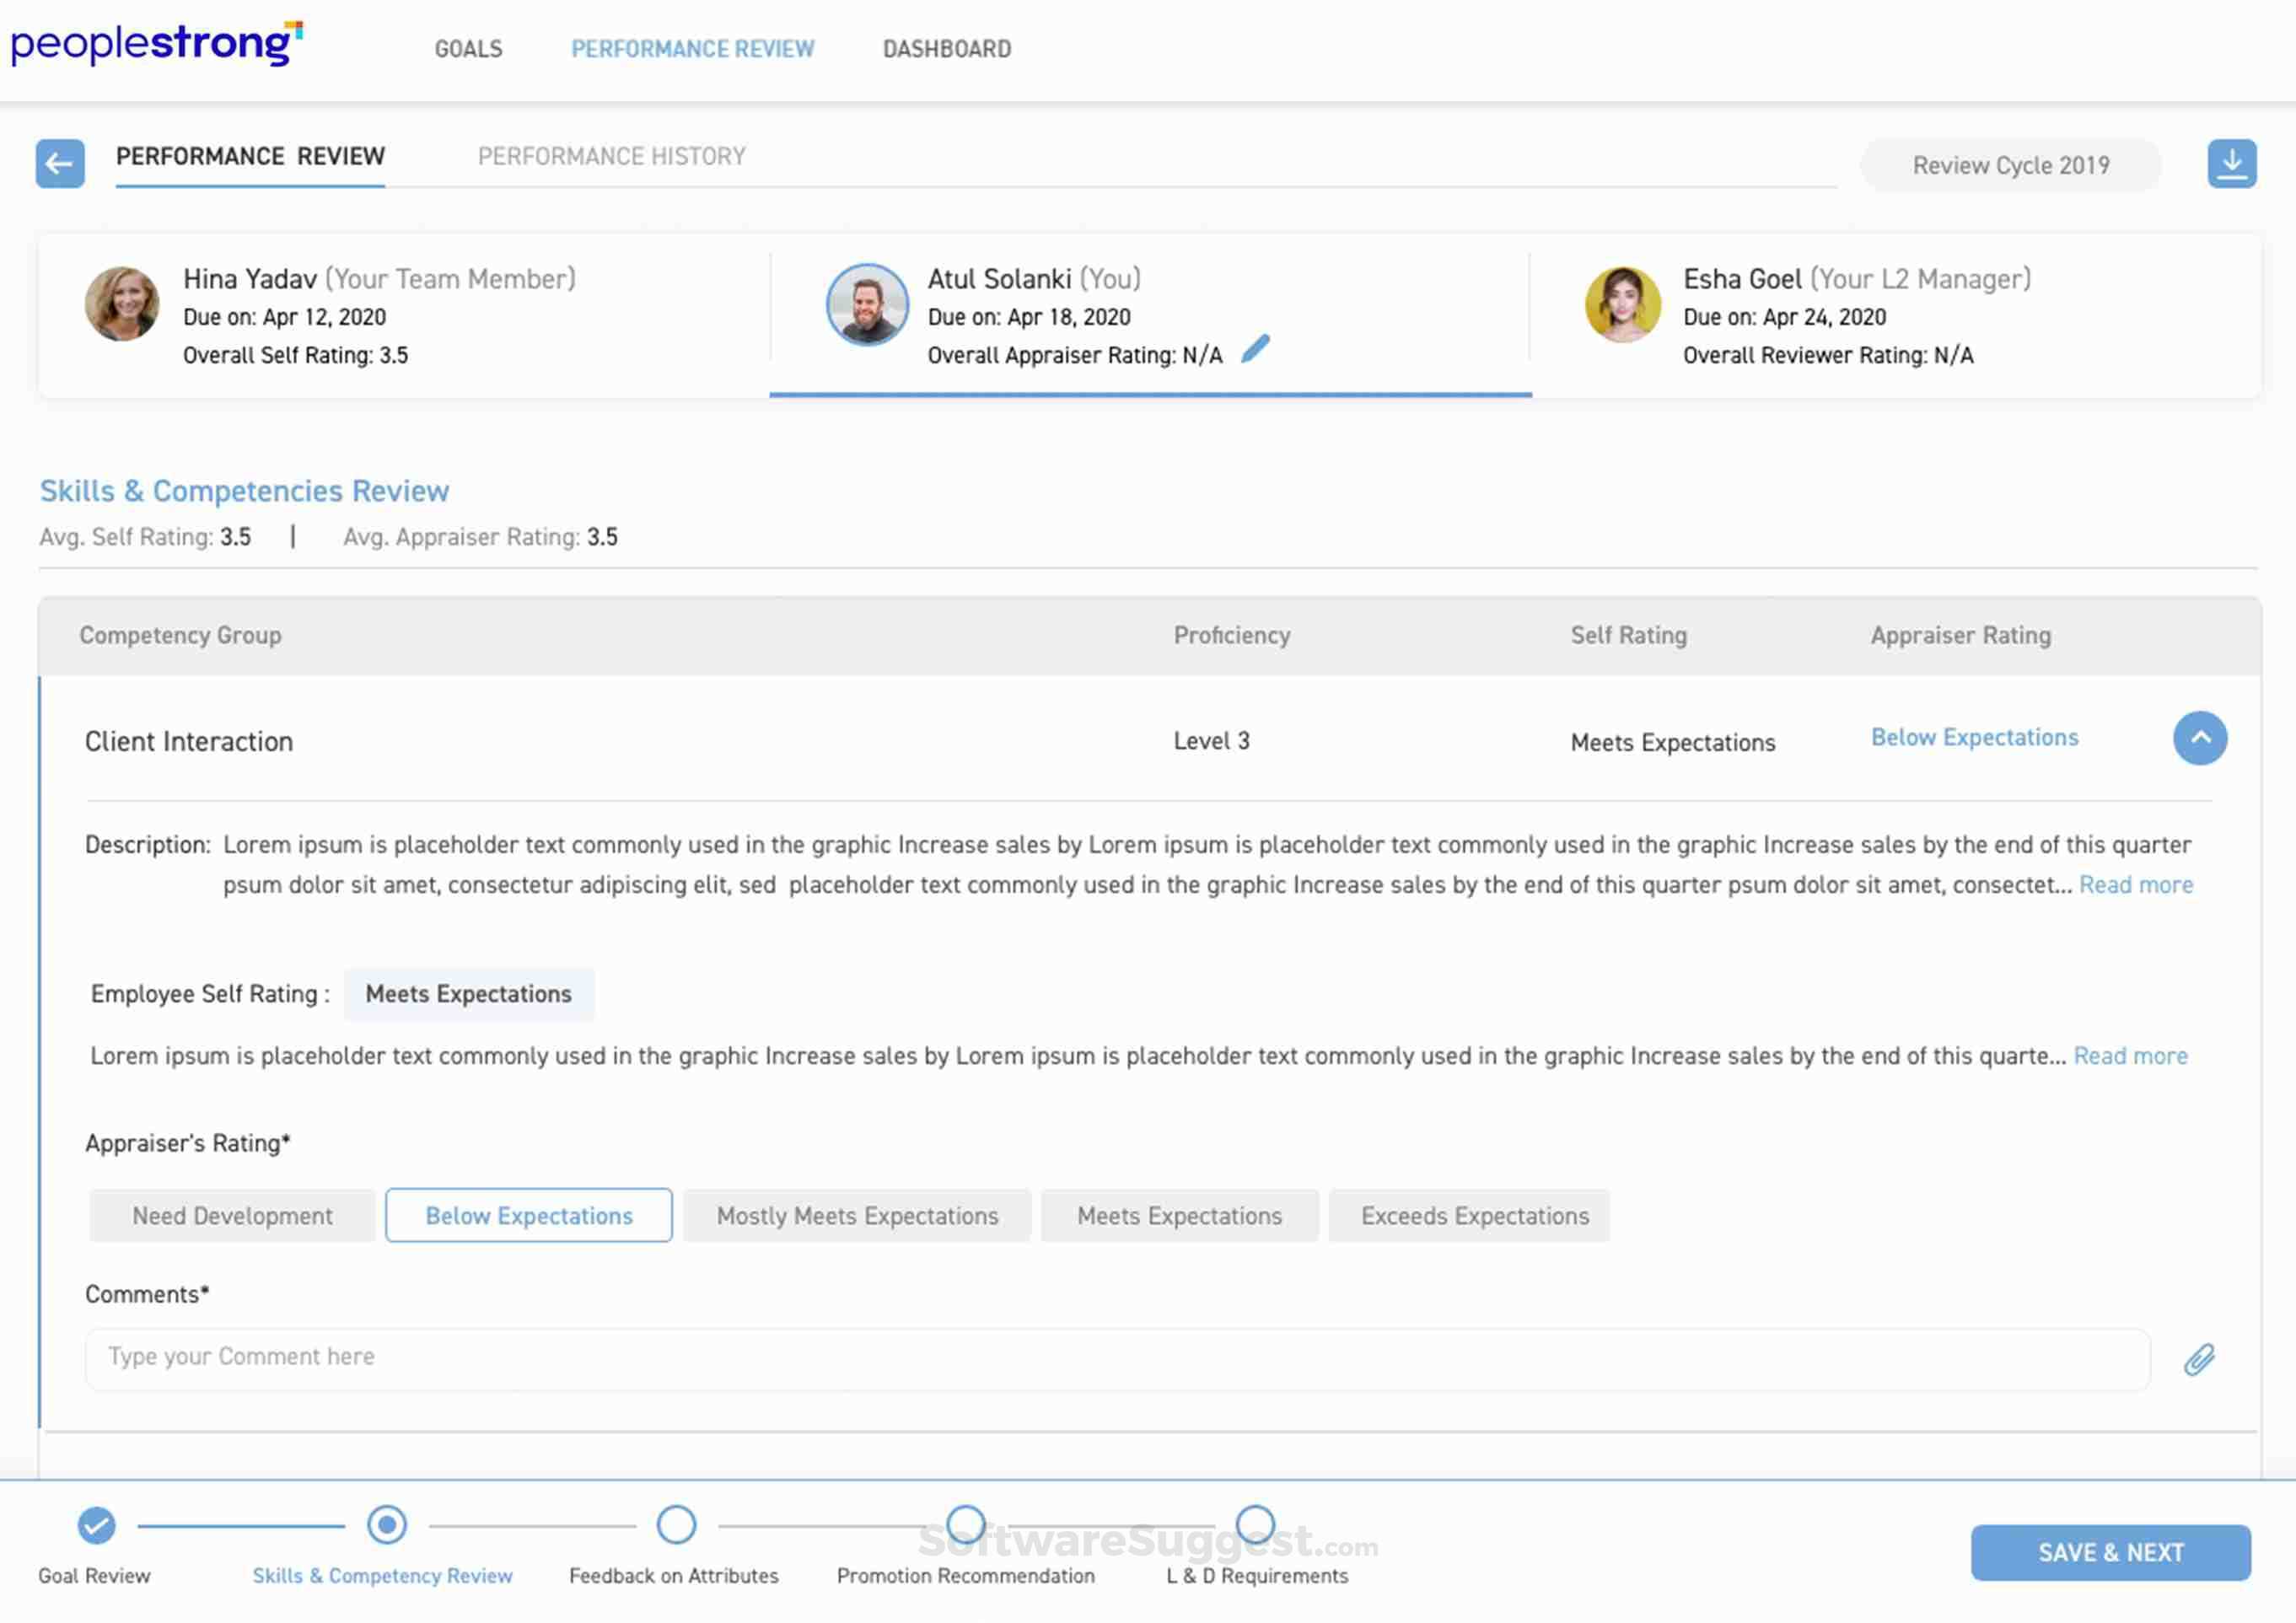Click the comment input field
The image size is (2296, 1623).
point(1100,1358)
